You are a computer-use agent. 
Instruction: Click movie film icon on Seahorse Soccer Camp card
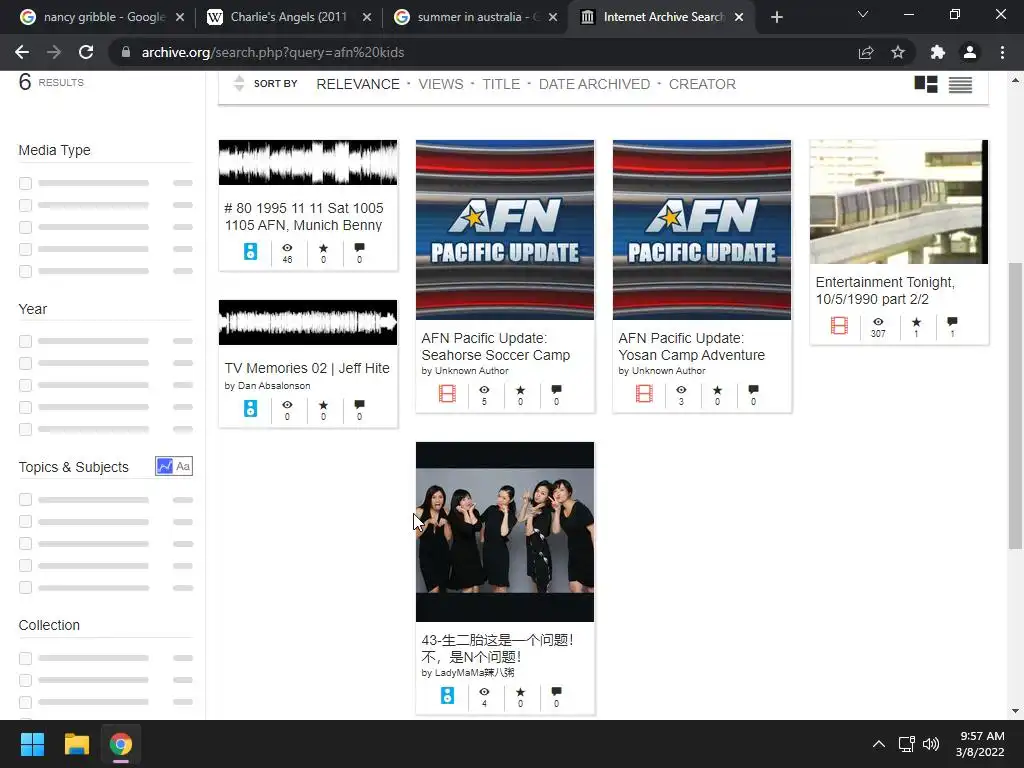[x=447, y=394]
